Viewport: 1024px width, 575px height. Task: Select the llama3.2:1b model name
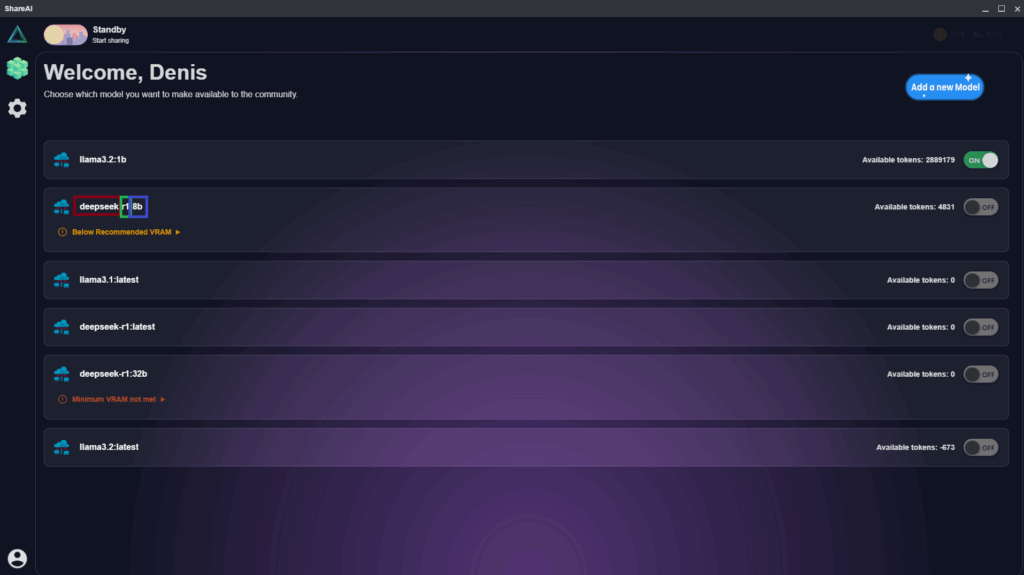[x=103, y=159]
